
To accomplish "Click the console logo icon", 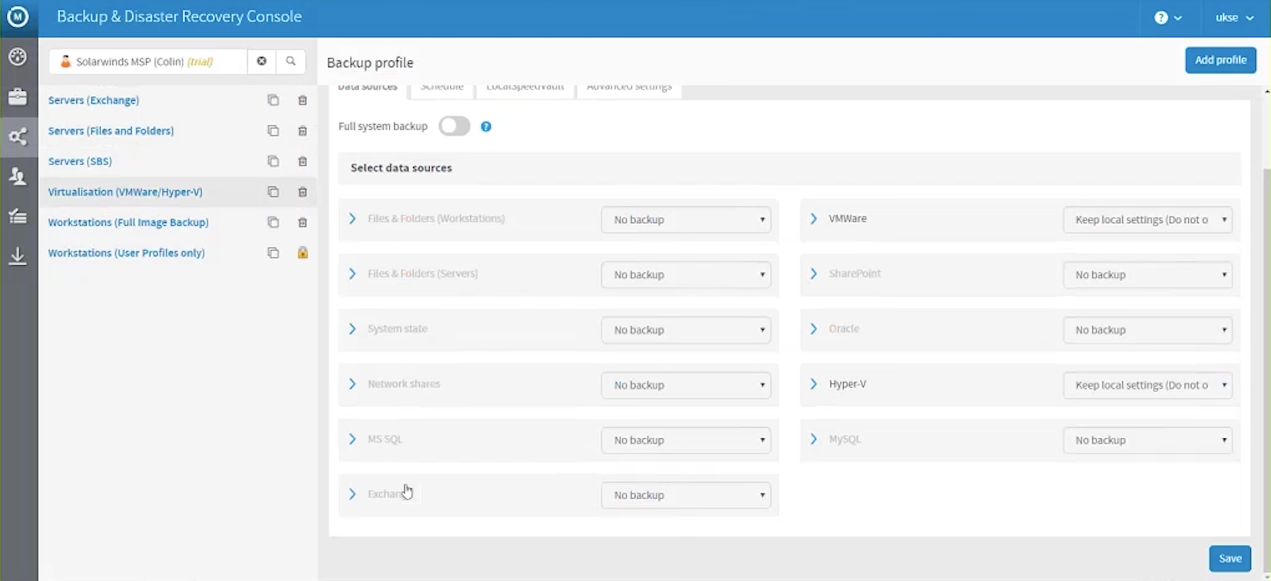I will point(17,17).
